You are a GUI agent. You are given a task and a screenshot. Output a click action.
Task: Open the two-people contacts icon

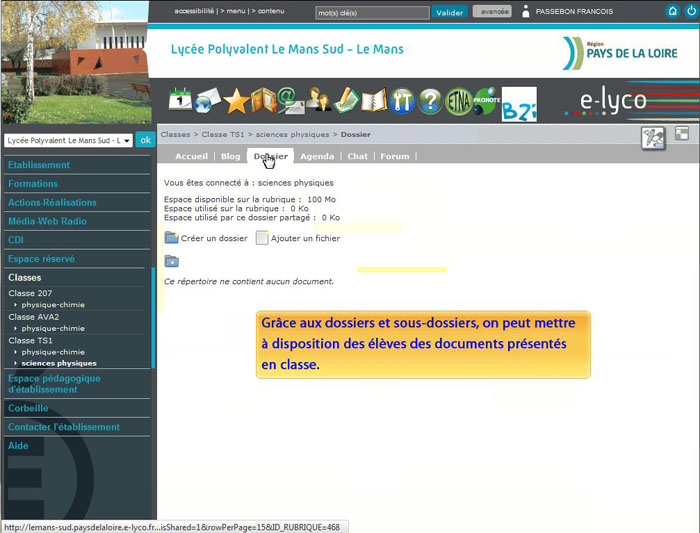318,100
